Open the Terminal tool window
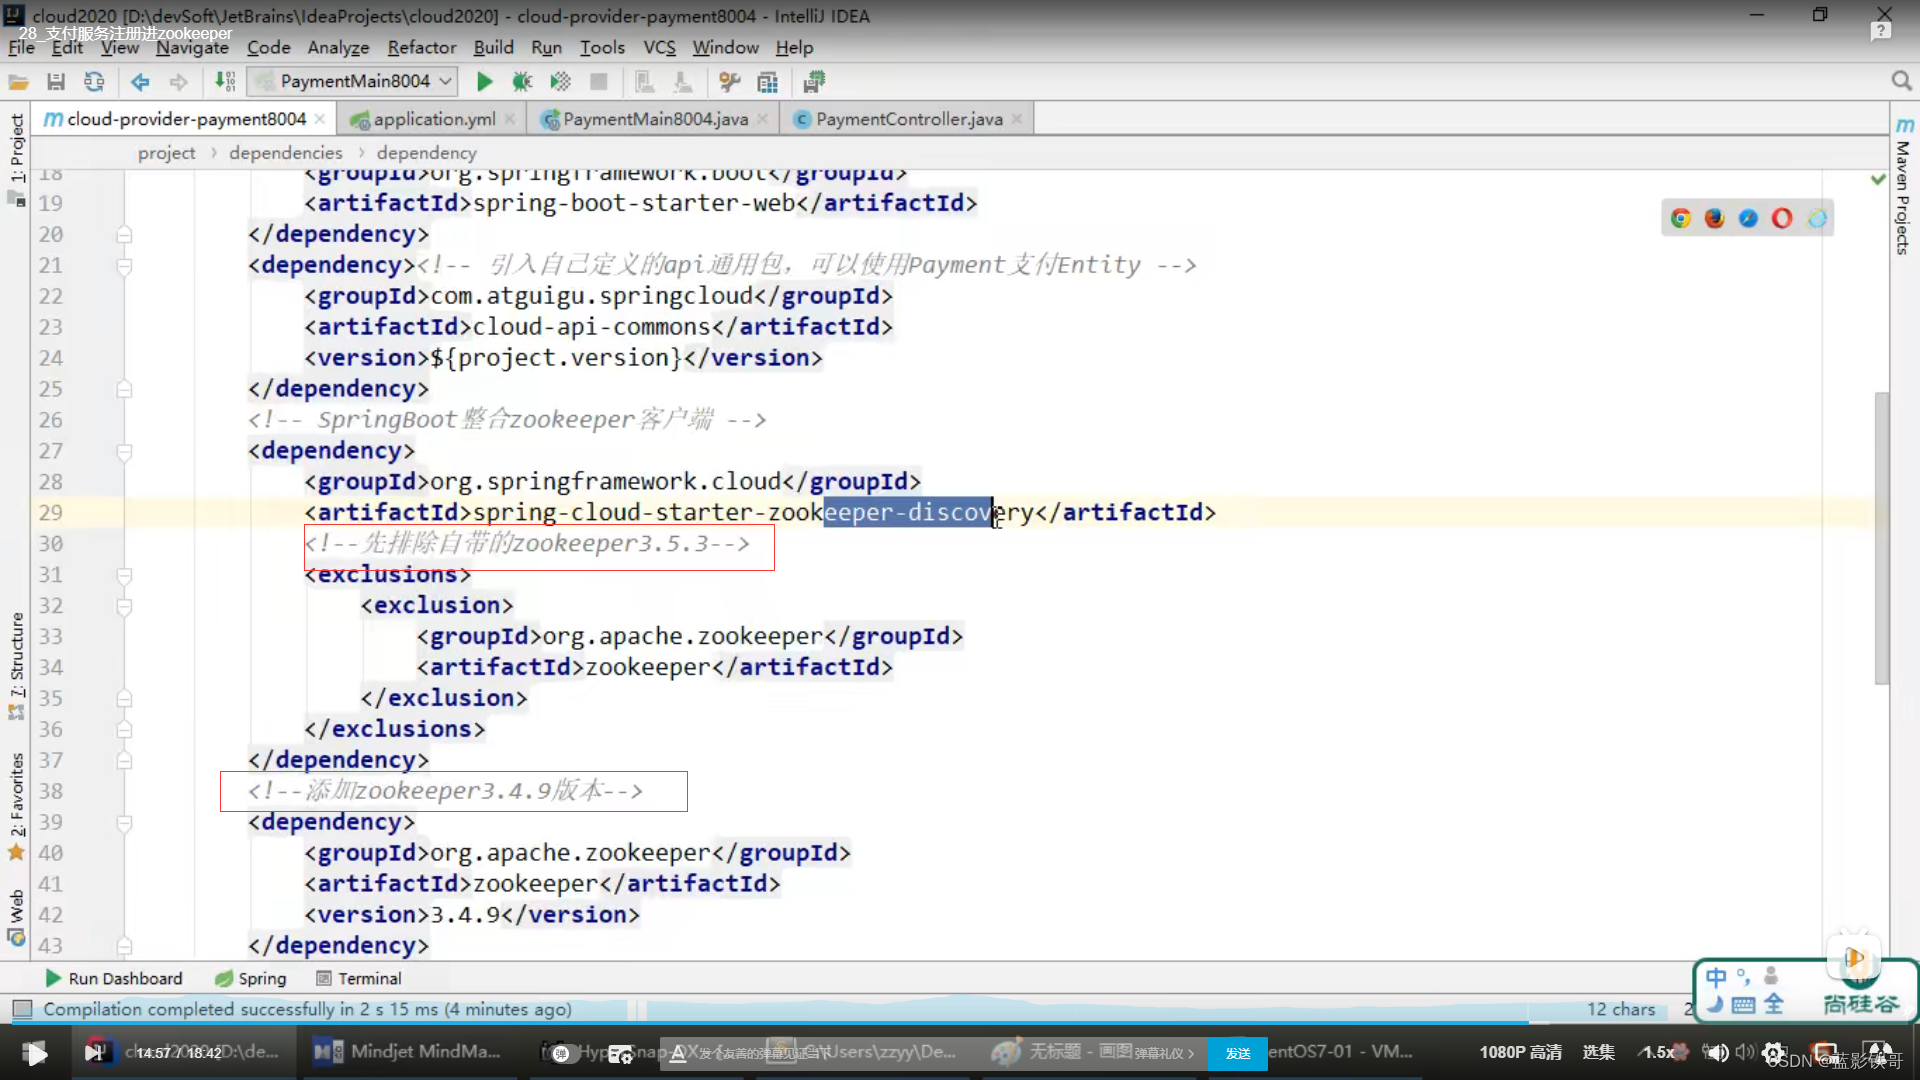Screen dimensions: 1920x1080 (x=359, y=978)
